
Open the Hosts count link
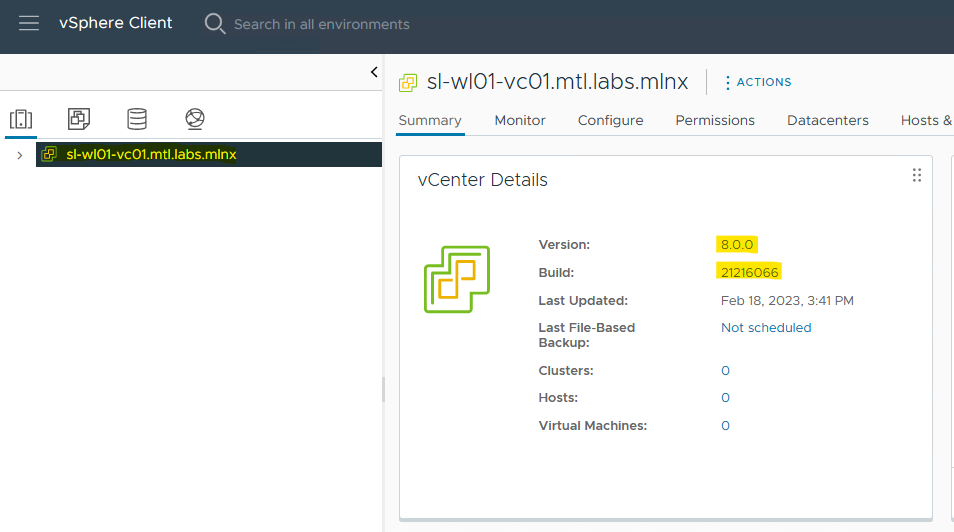point(725,397)
